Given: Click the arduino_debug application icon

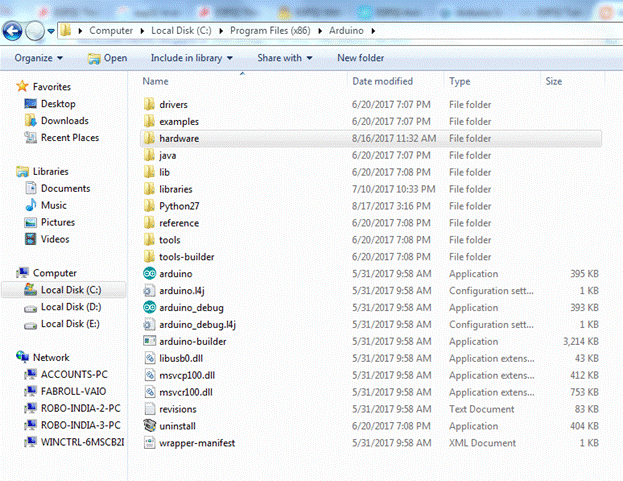Looking at the screenshot, I should (x=149, y=307).
